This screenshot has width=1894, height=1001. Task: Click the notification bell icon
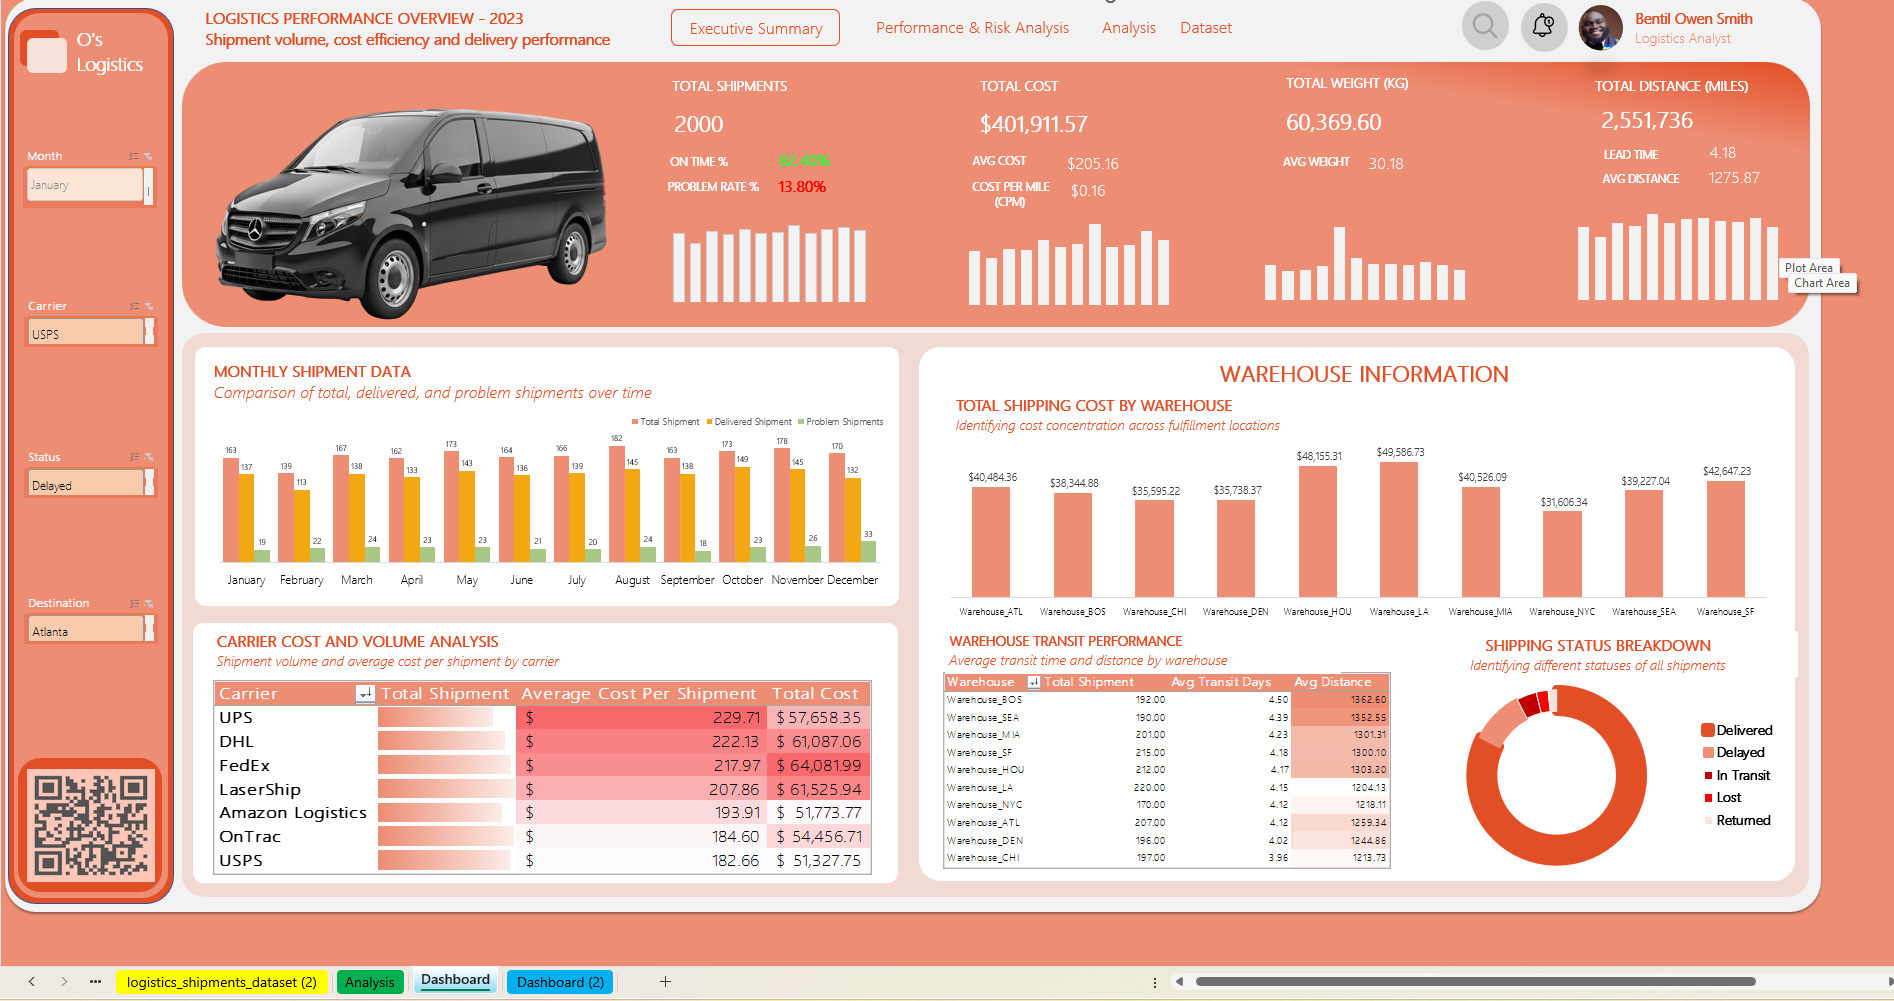[x=1543, y=26]
